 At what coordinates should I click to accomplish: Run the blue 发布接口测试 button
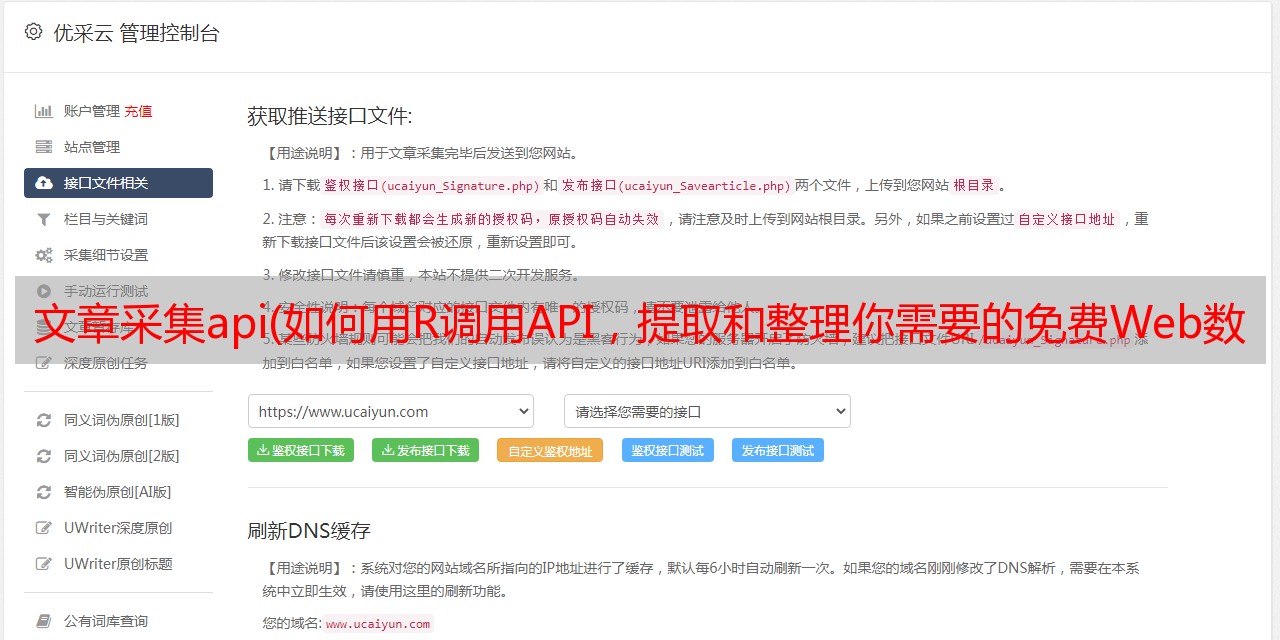tap(777, 451)
